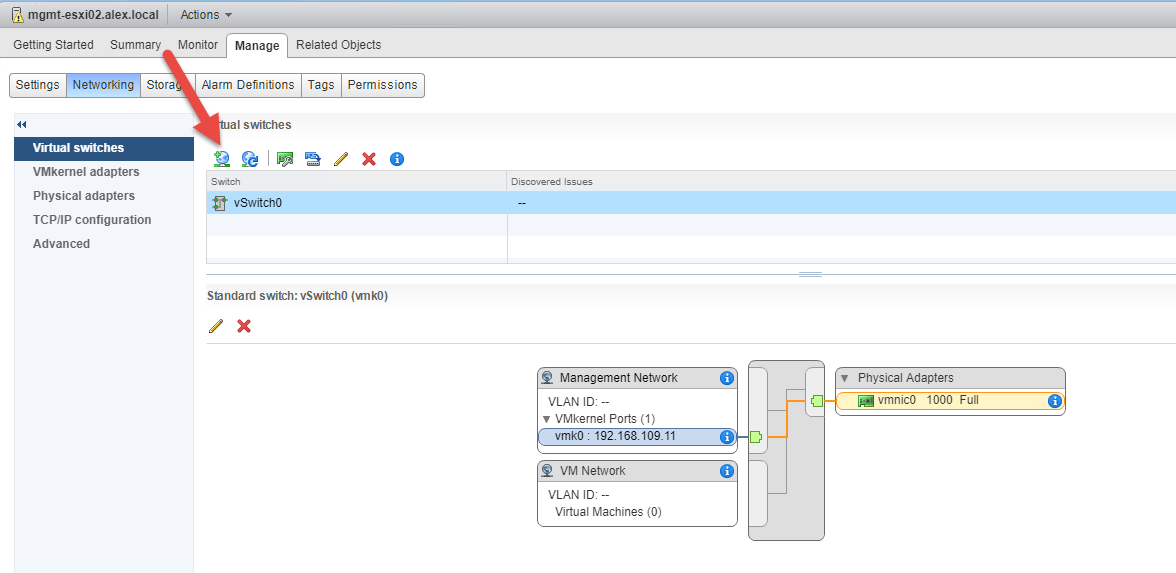
Task: Open the Actions dropdown menu
Action: [x=206, y=15]
